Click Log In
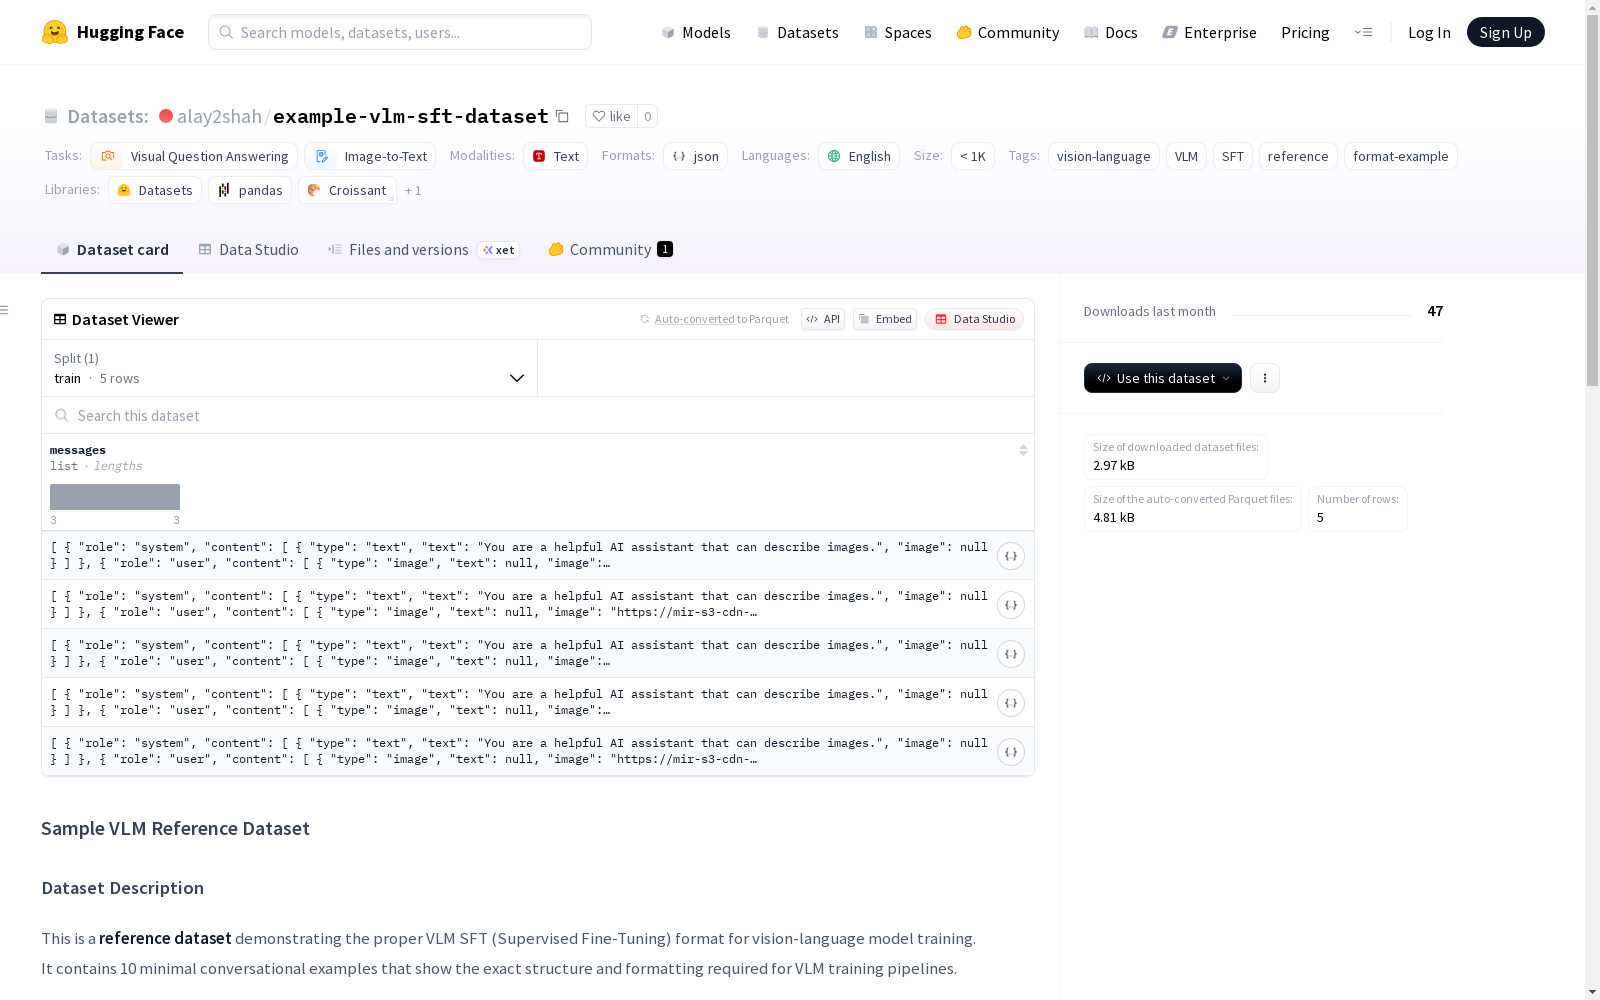The width and height of the screenshot is (1600, 1000). 1429,32
